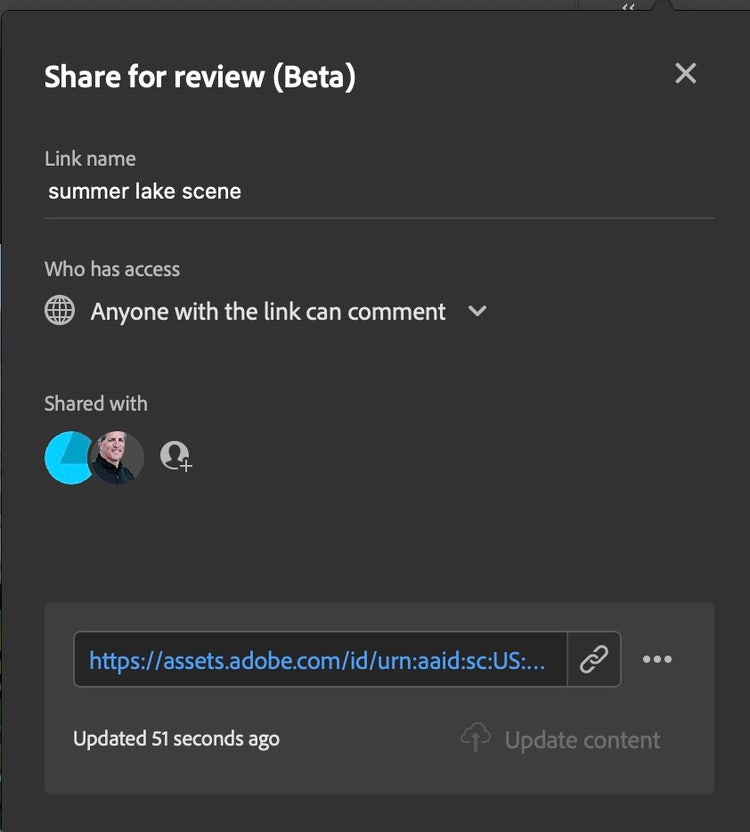Click the blue pie-chart avatar under Shared with
Viewport: 750px width, 832px height.
tap(70, 456)
